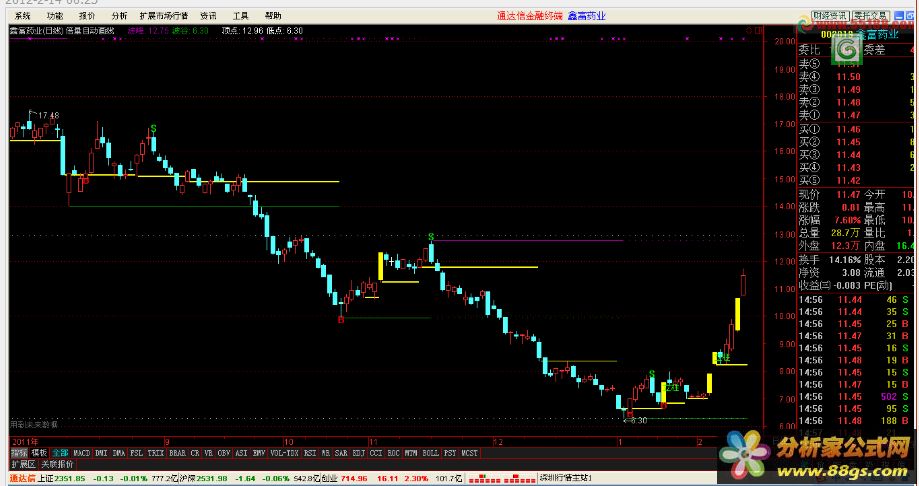
Task: Open the 扩展市场行情 menu
Action: click(x=164, y=16)
